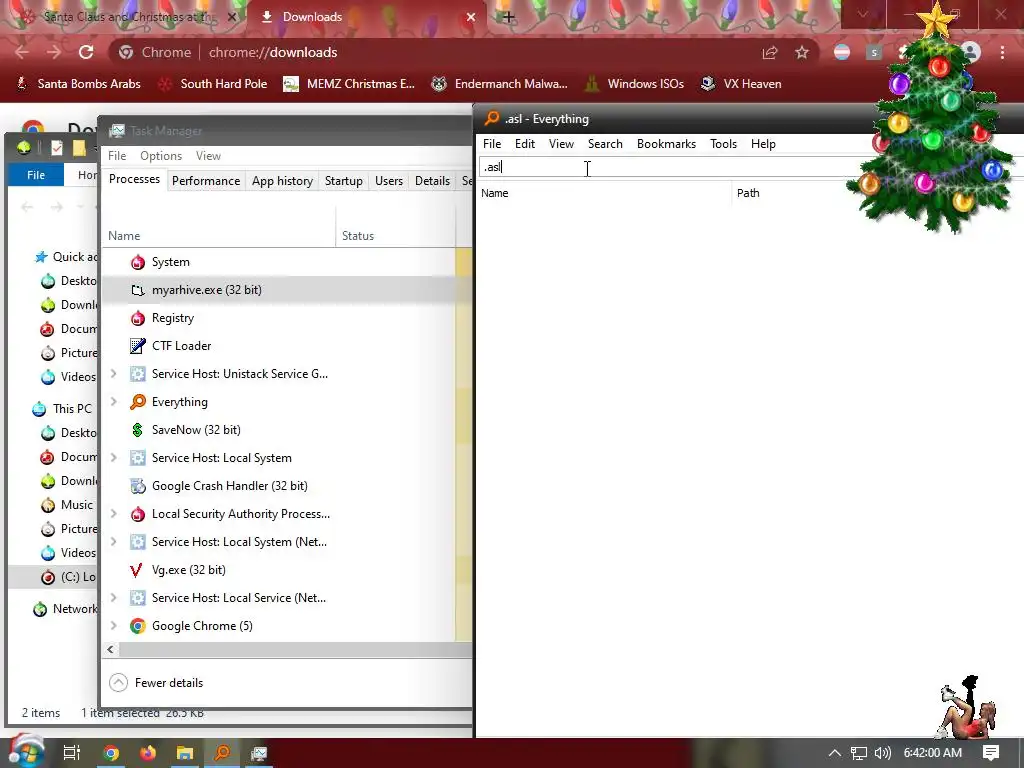The height and width of the screenshot is (768, 1024).
Task: Open Chrome's three-dot menu
Action: point(1002,52)
